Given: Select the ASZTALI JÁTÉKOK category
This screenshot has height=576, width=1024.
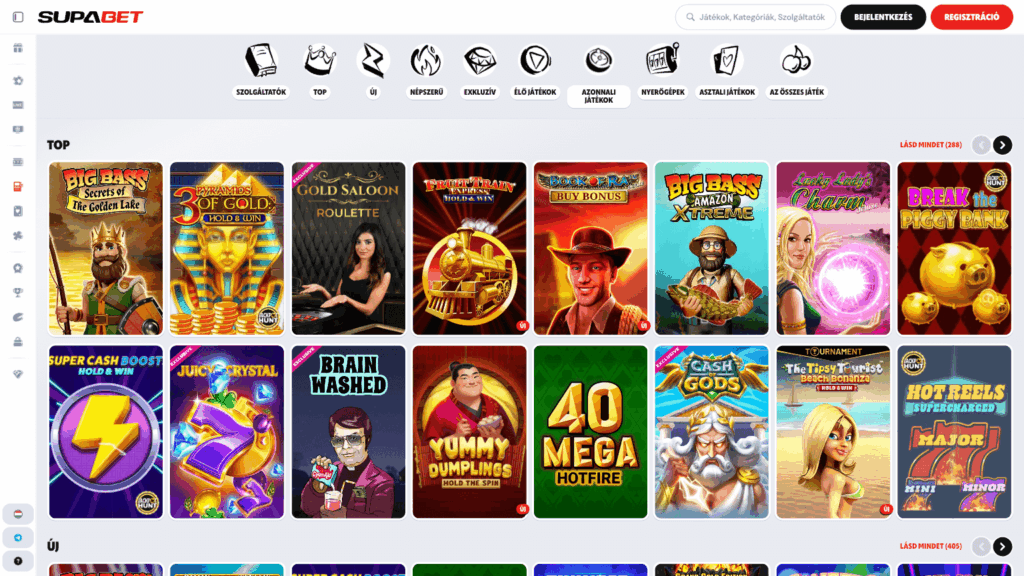Looking at the screenshot, I should [x=727, y=71].
